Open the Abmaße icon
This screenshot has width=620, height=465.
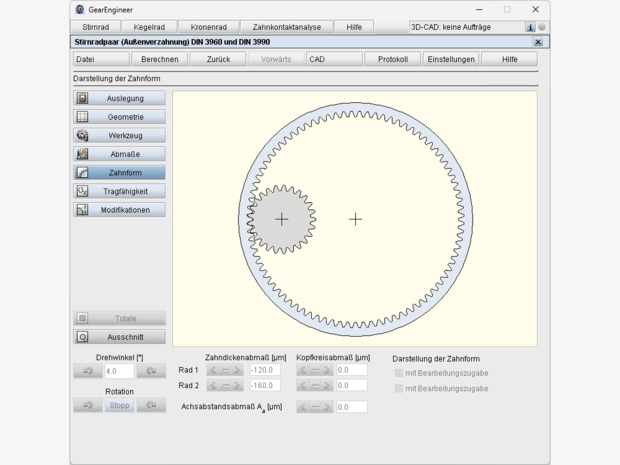click(83, 154)
